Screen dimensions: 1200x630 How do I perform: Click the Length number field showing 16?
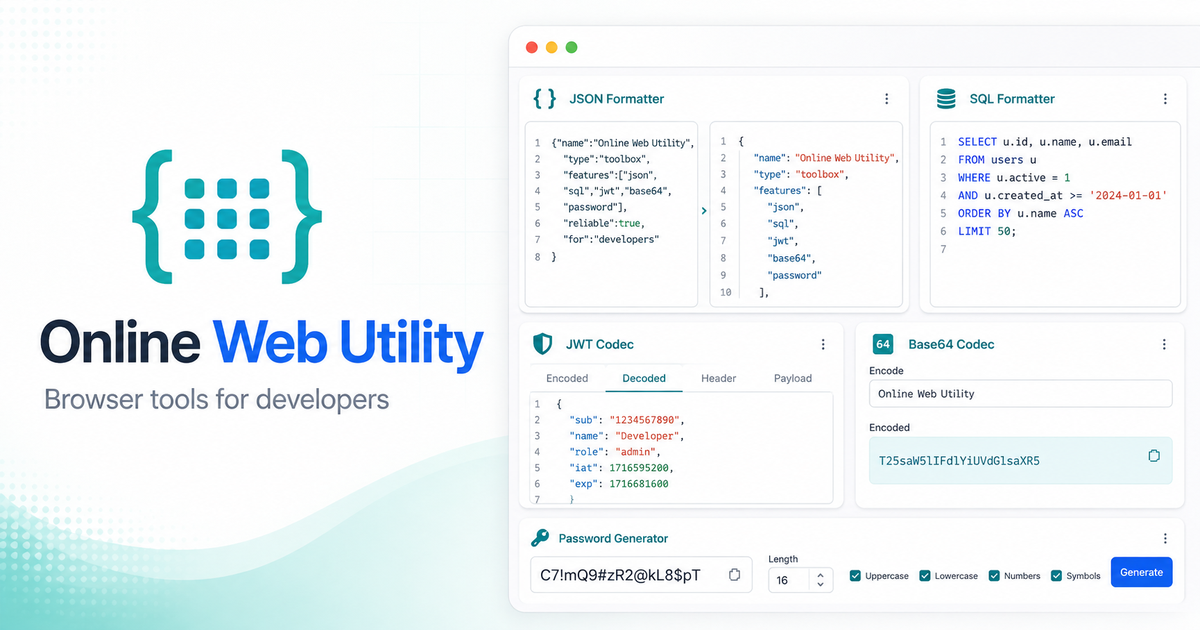point(800,580)
